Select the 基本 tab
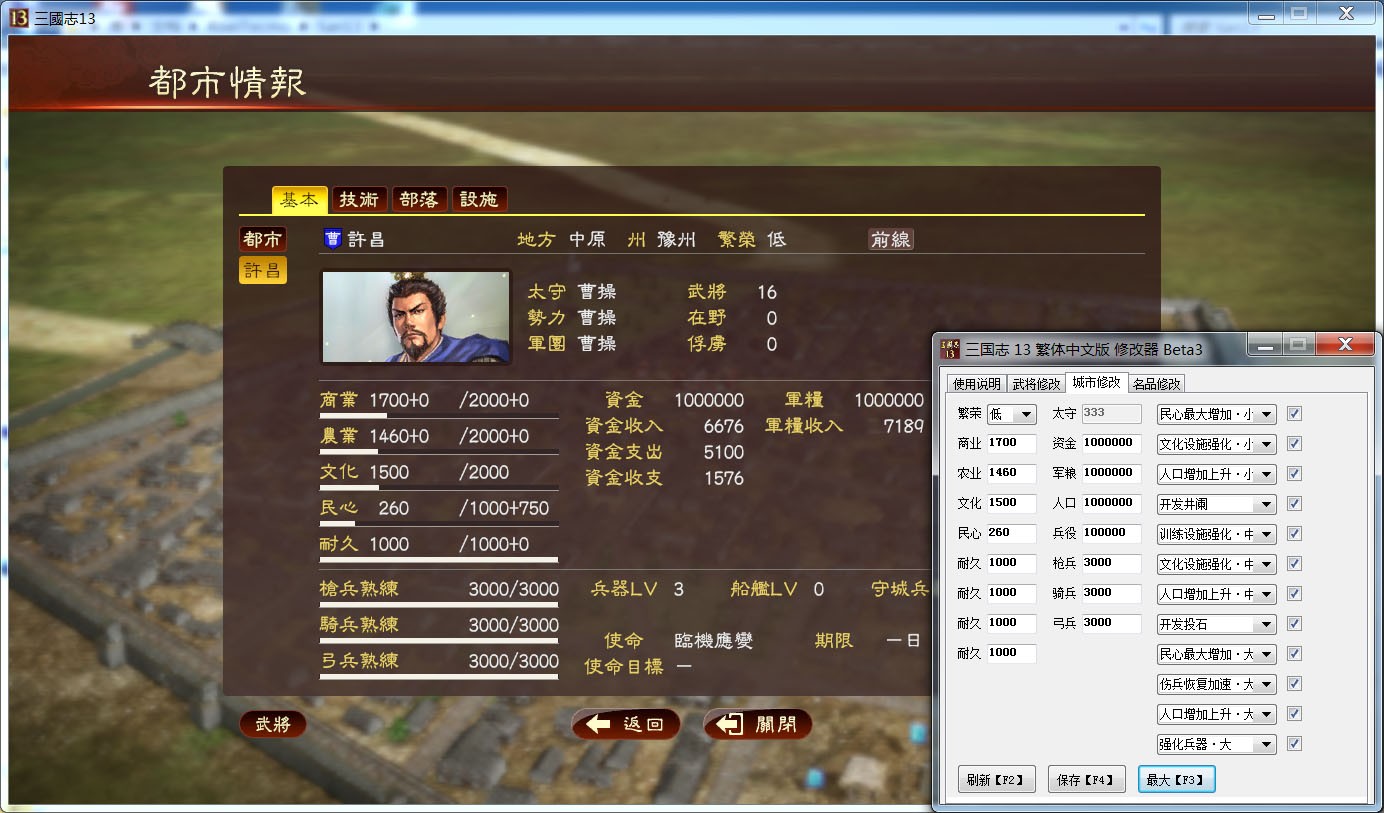This screenshot has width=1384, height=813. click(x=300, y=199)
